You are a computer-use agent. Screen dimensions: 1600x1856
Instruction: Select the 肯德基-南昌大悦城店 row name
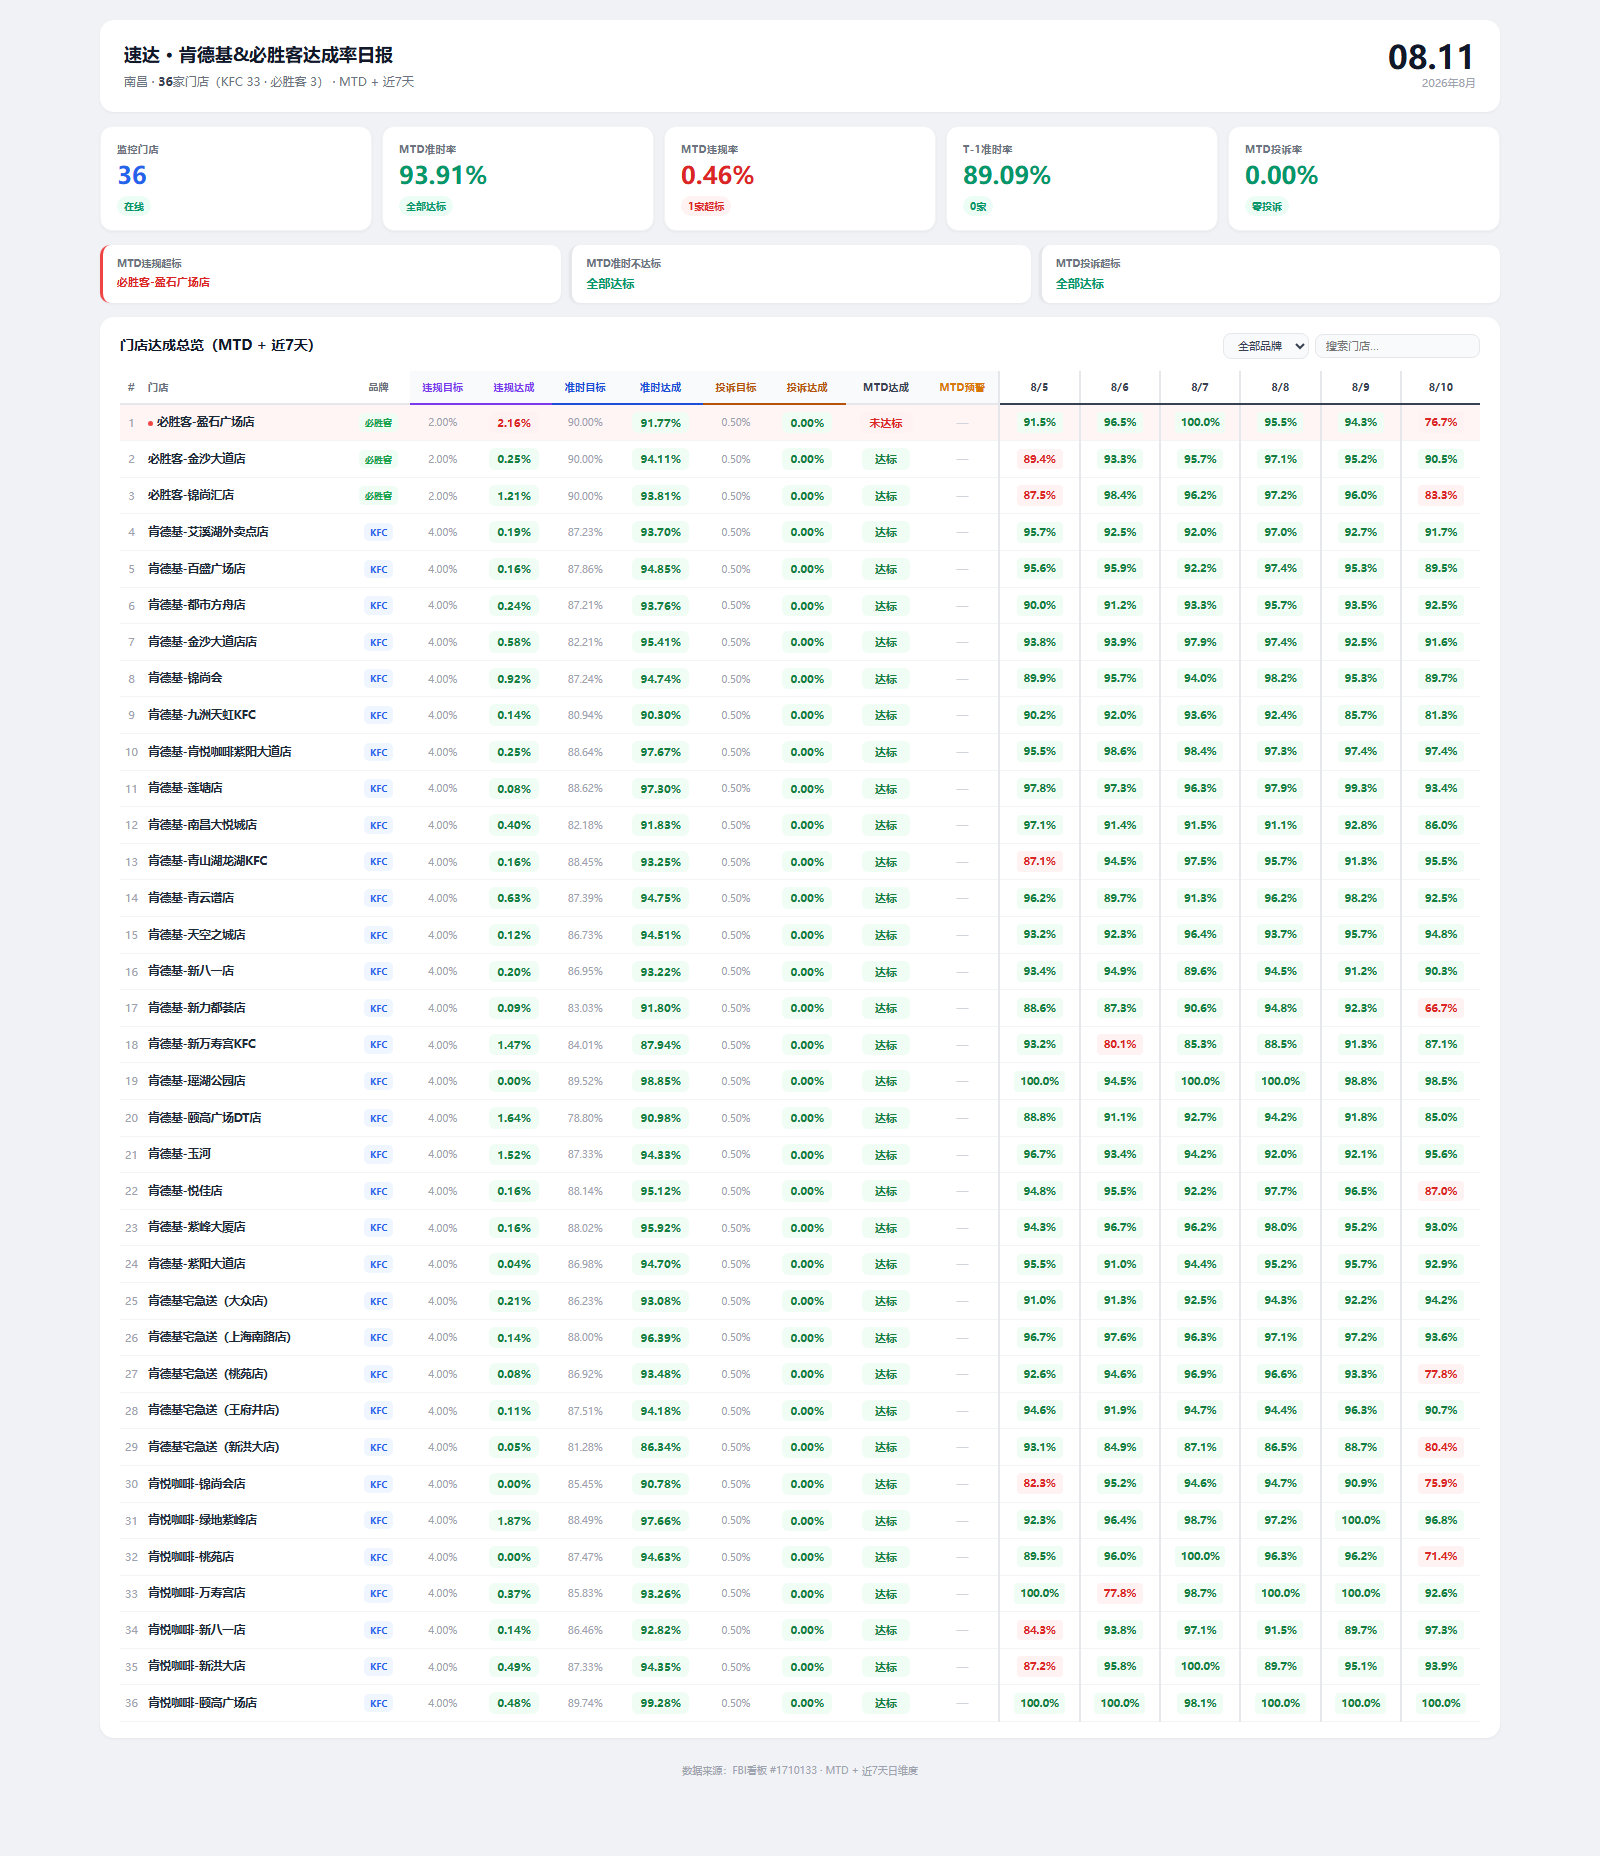click(203, 825)
